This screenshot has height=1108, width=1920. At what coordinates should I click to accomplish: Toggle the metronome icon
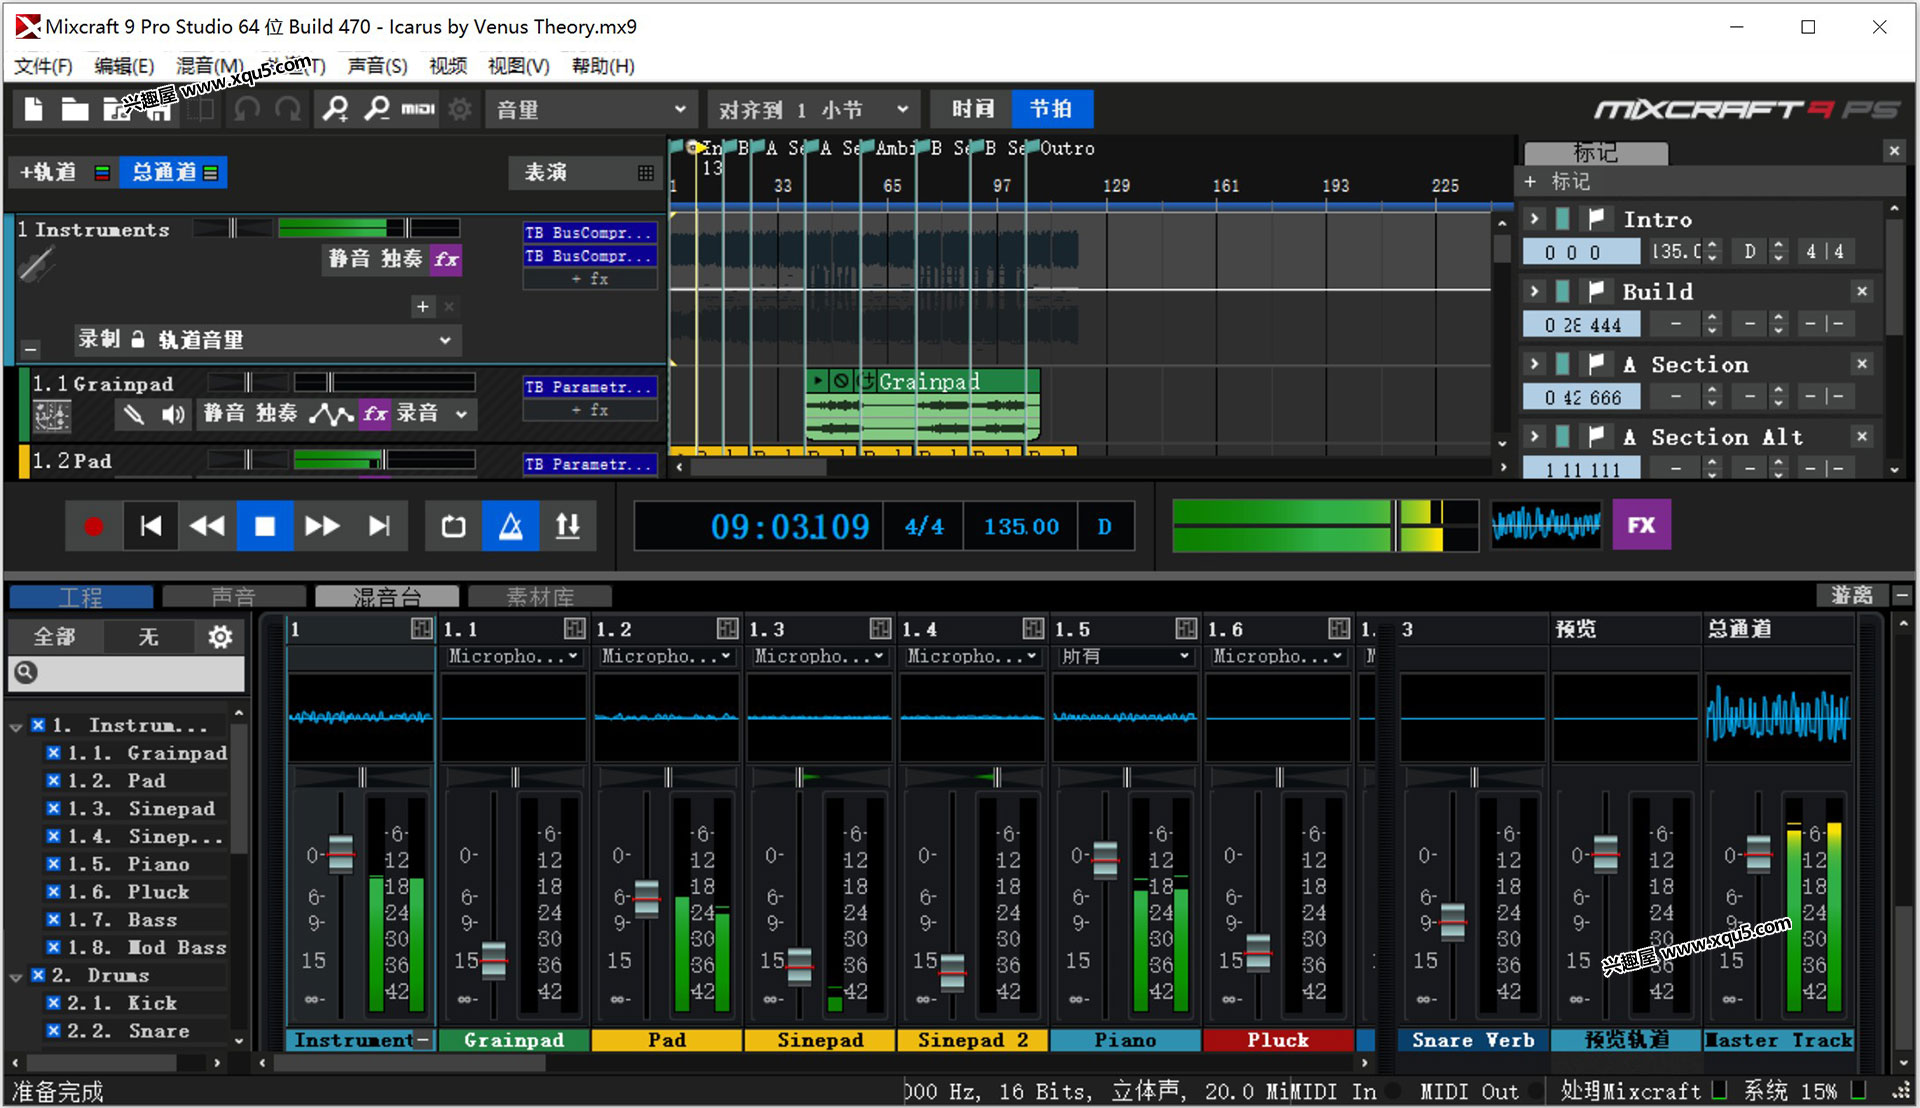click(511, 526)
